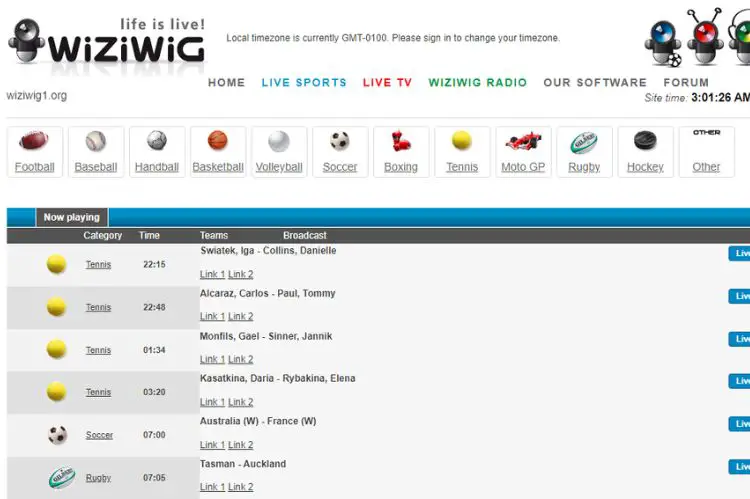The height and width of the screenshot is (499, 750).
Task: Open Link 2 for Tasman - Auckland
Action: point(241,487)
